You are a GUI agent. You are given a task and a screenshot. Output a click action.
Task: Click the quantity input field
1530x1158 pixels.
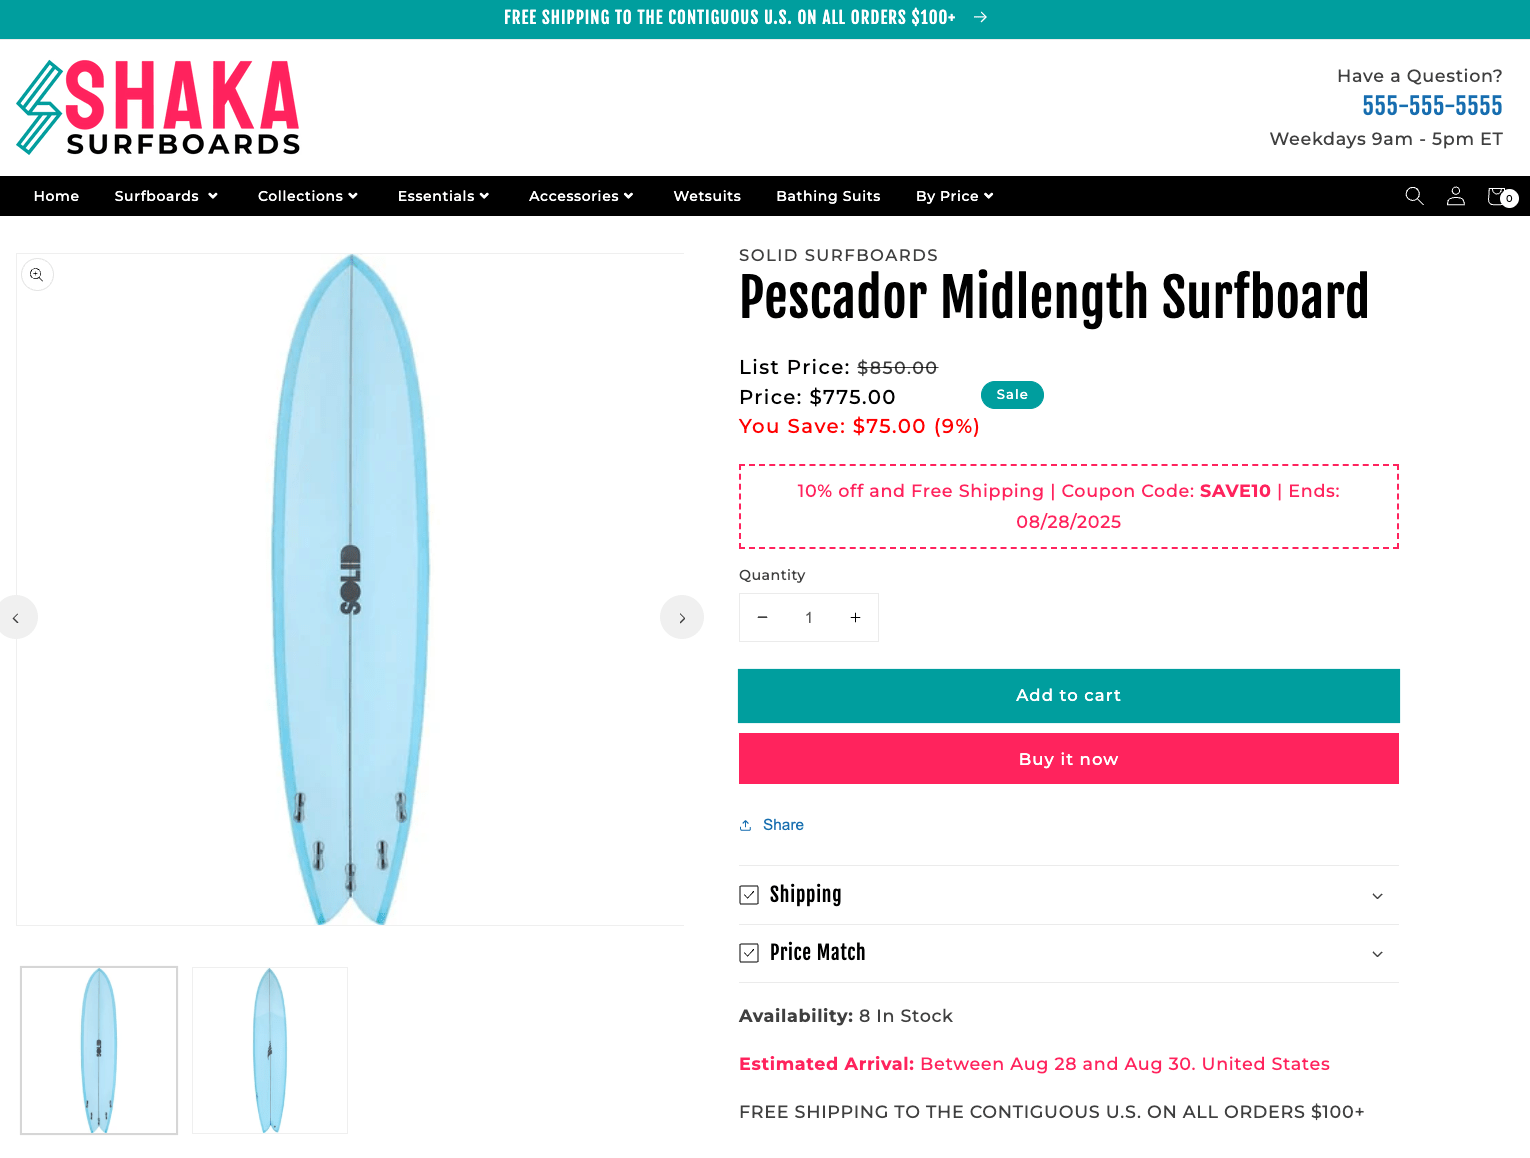809,618
